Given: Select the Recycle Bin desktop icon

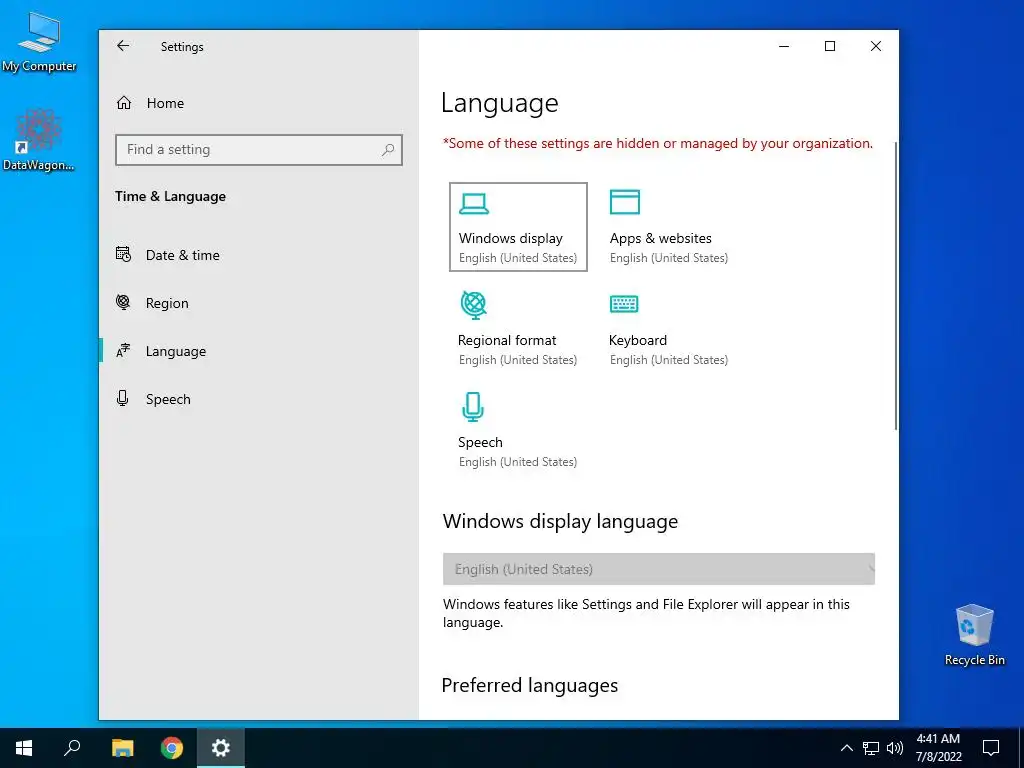Looking at the screenshot, I should click(x=974, y=635).
